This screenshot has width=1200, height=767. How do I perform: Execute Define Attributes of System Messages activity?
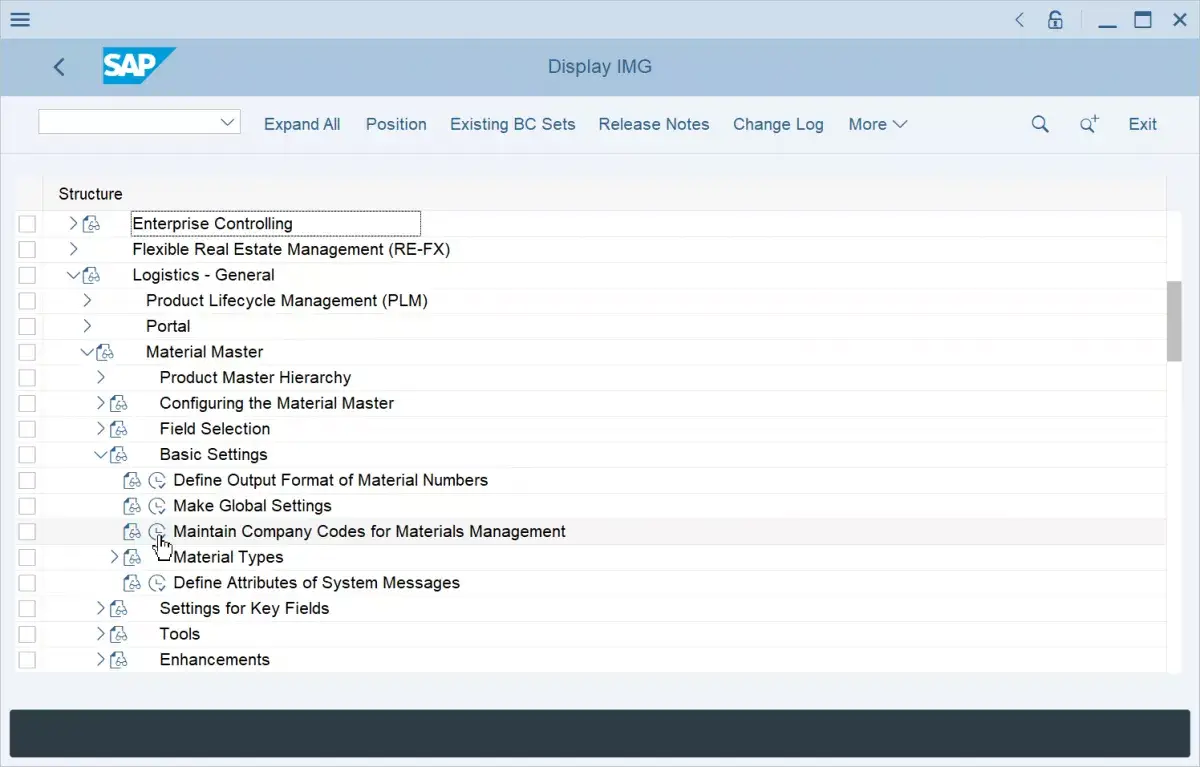pyautogui.click(x=157, y=583)
